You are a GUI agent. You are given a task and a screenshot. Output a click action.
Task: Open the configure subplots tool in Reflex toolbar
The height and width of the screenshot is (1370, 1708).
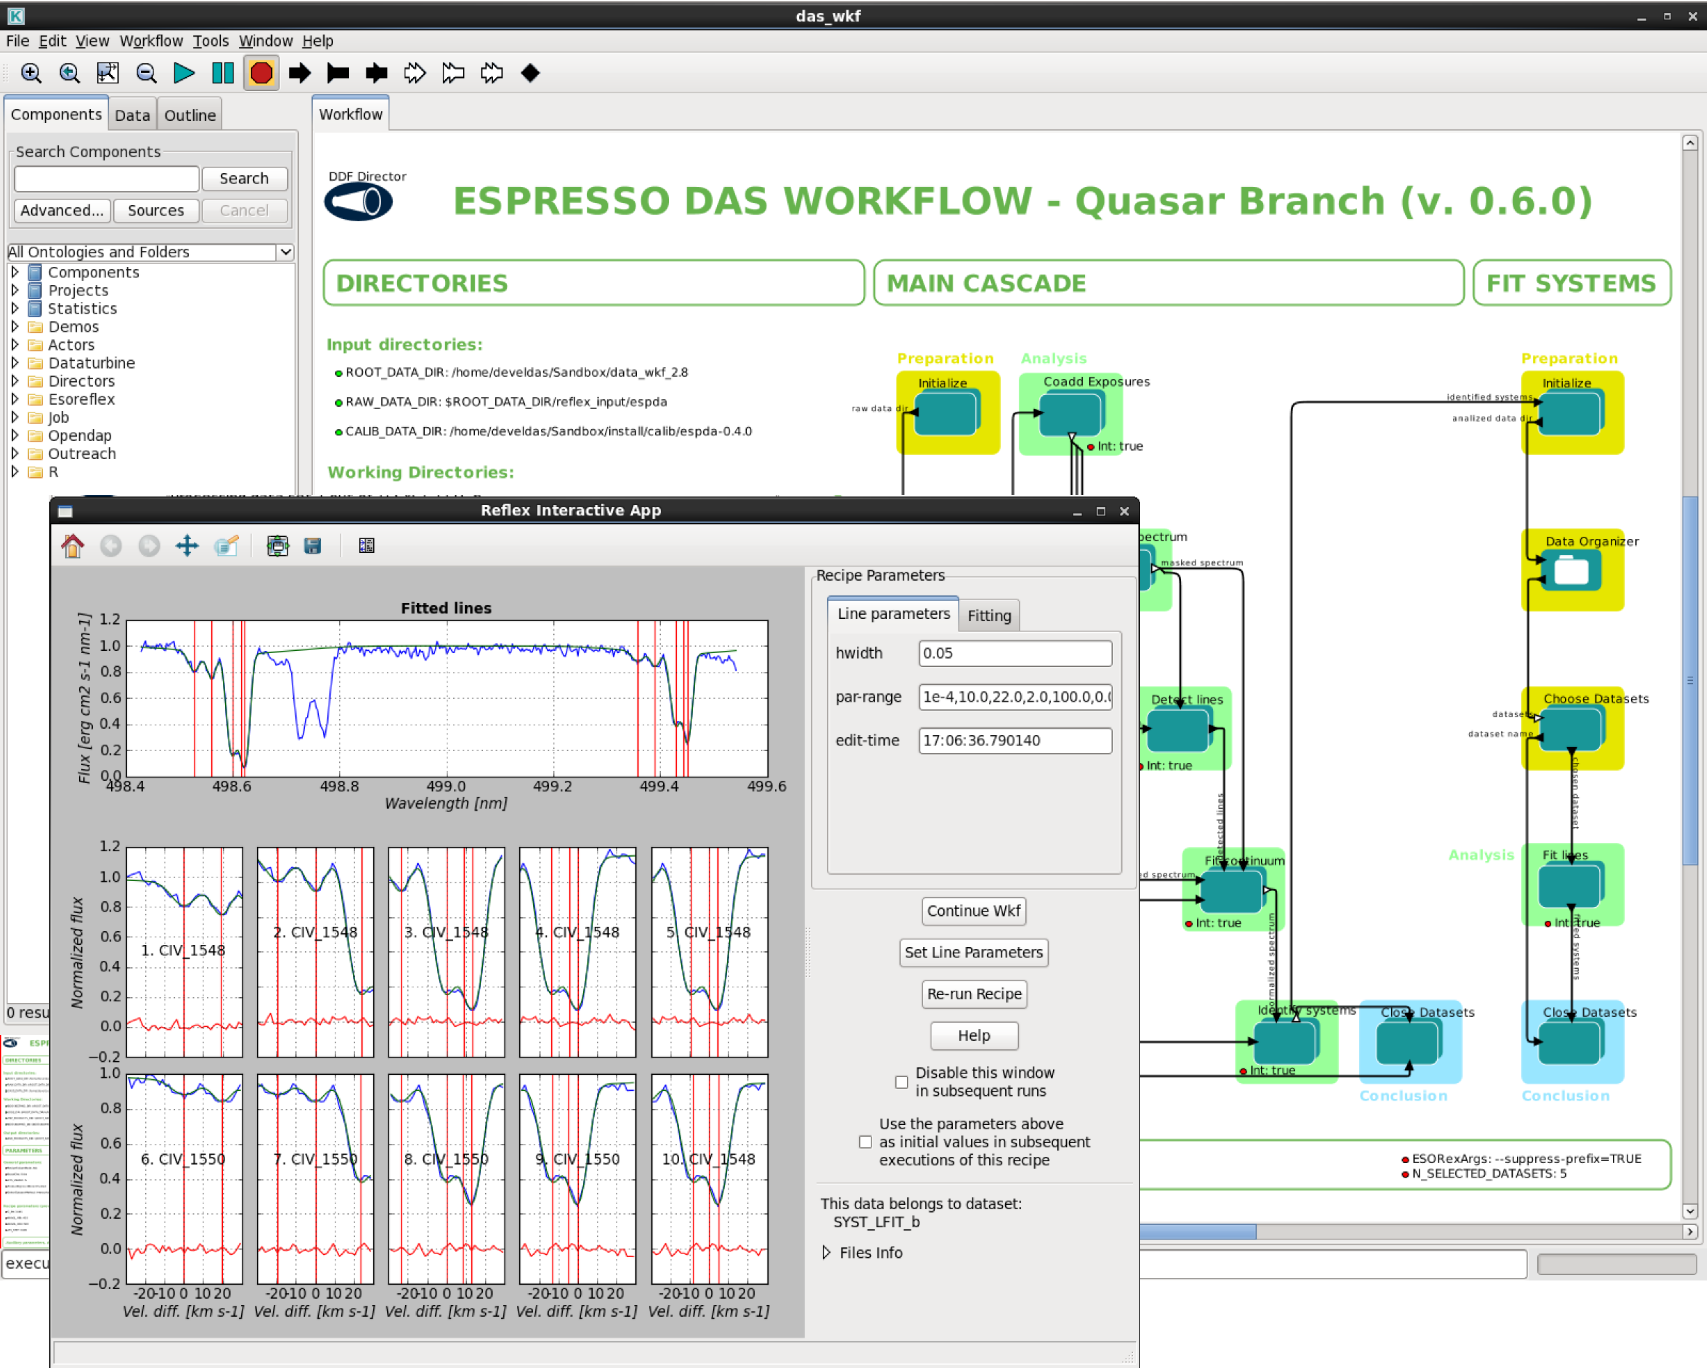tap(277, 546)
